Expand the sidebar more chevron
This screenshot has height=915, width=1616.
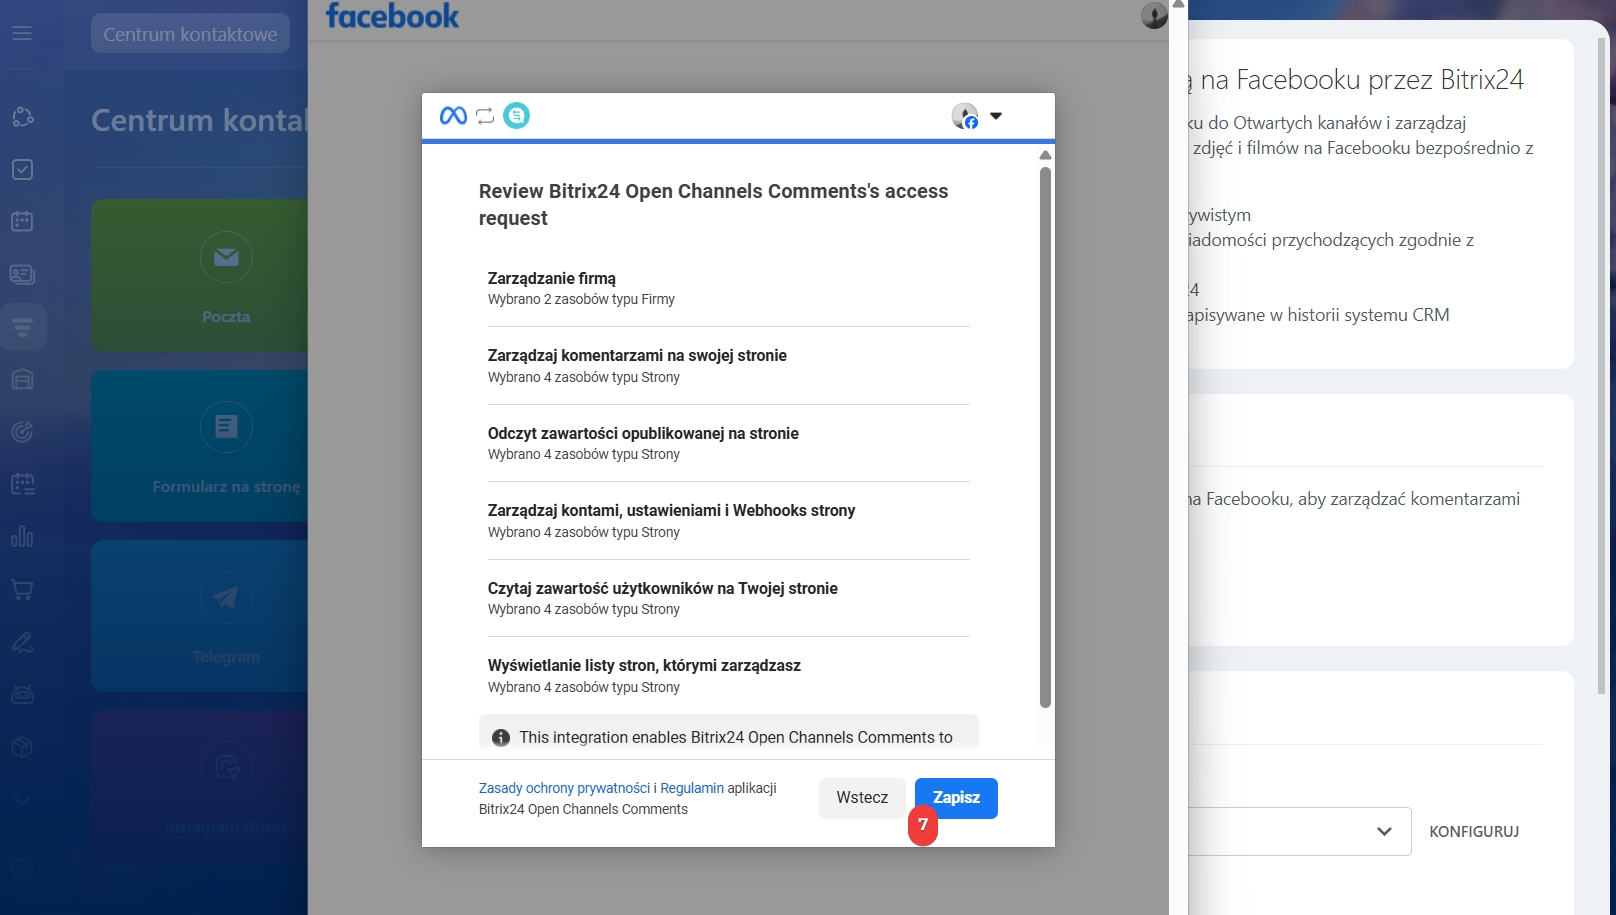(x=22, y=800)
